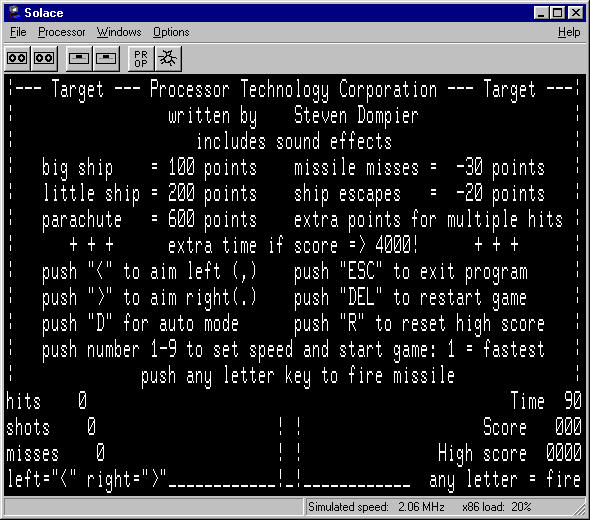Click 'push number 1-9 to set speed' line
Screen dimensions: 590x520
click(293, 350)
